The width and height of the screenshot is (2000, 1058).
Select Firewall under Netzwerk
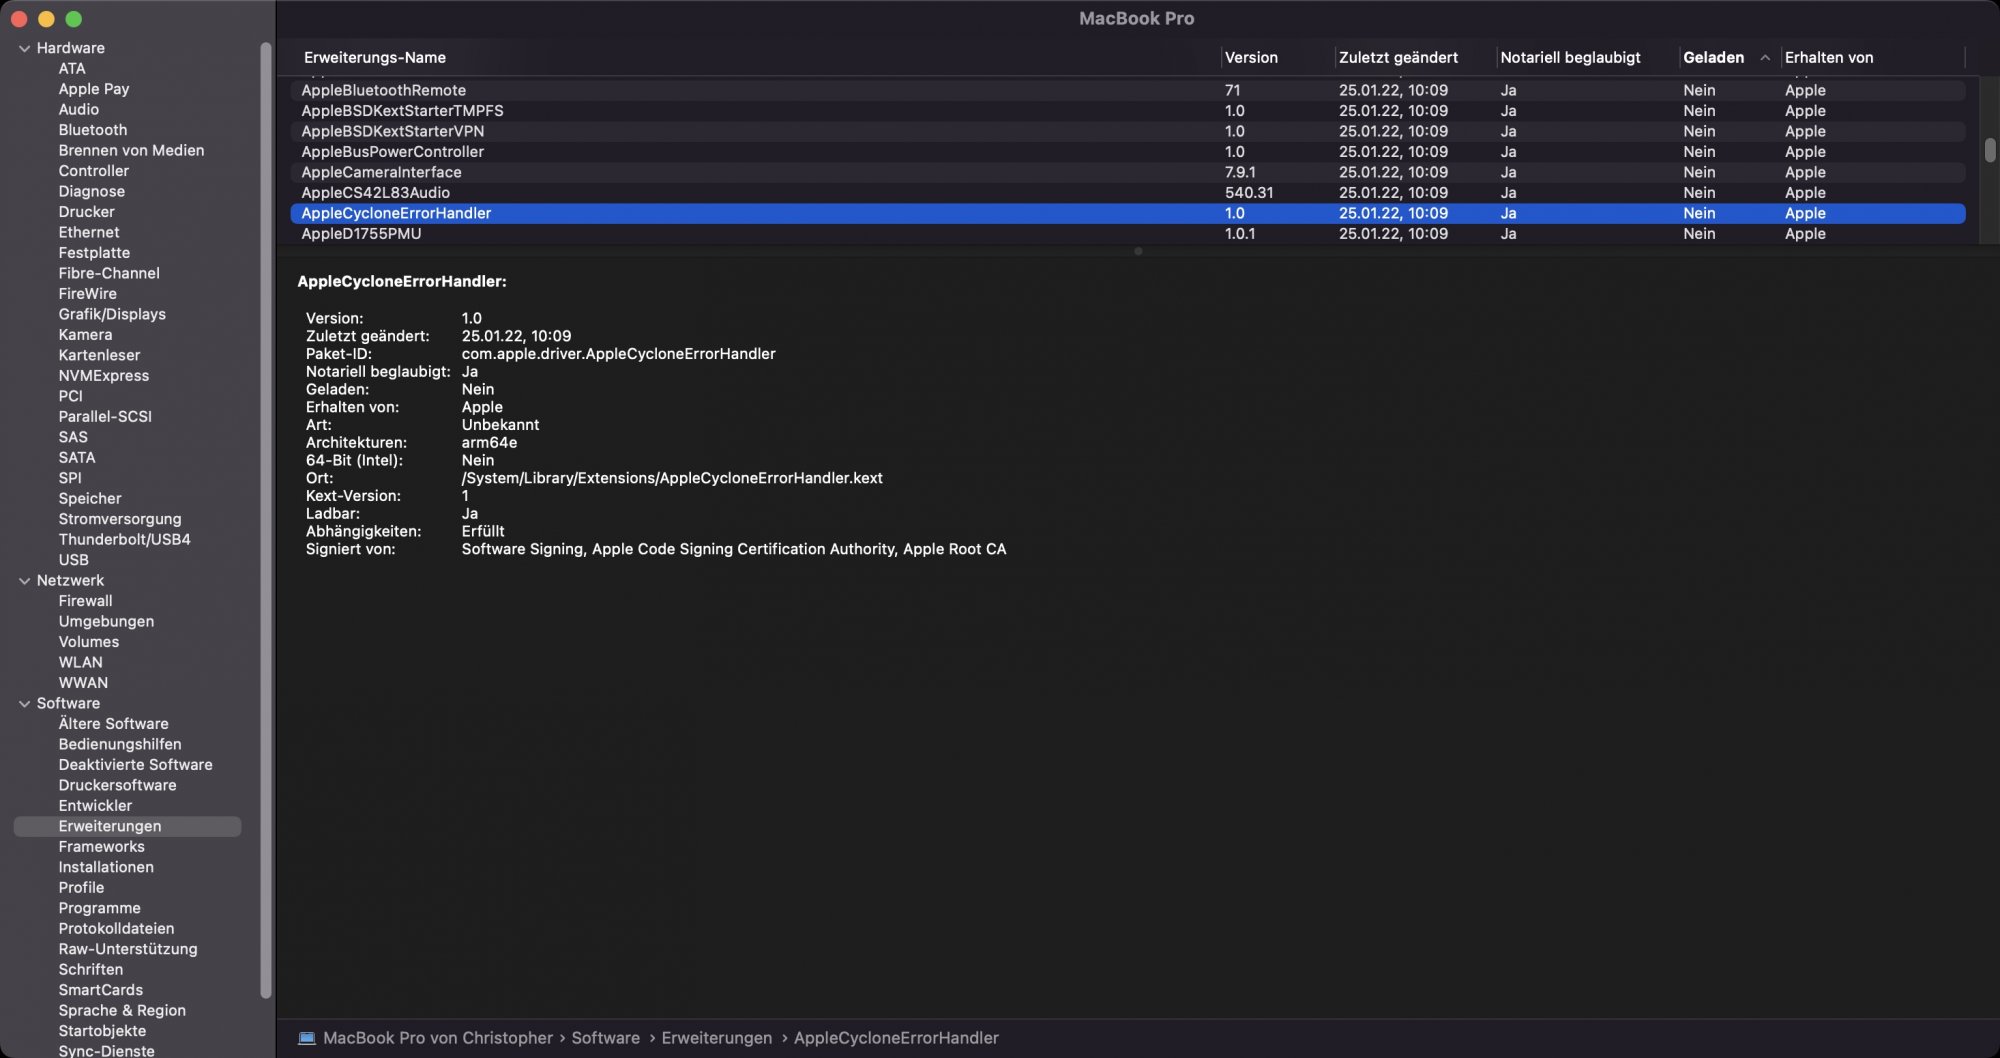tap(85, 601)
